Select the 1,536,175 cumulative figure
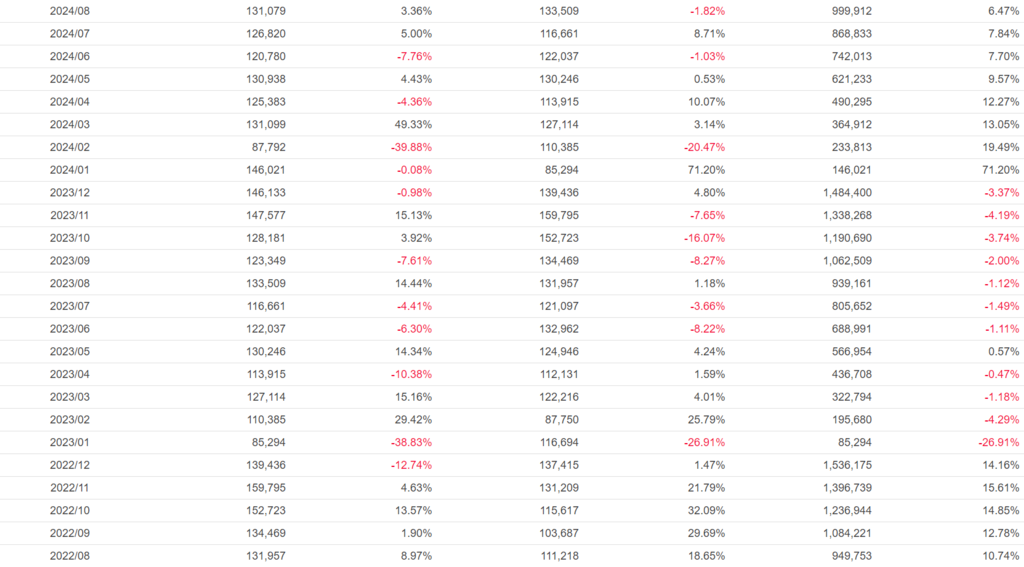 (847, 465)
